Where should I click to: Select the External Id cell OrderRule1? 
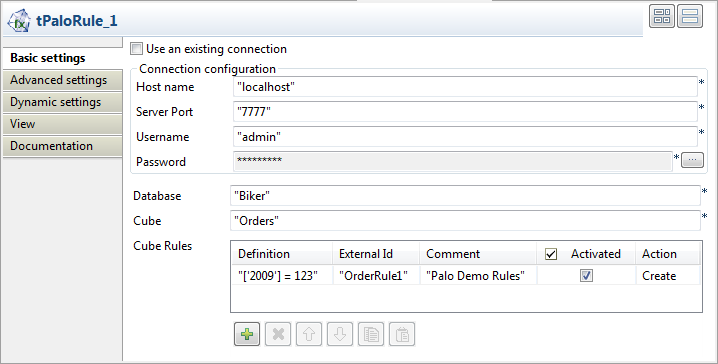[x=376, y=276]
